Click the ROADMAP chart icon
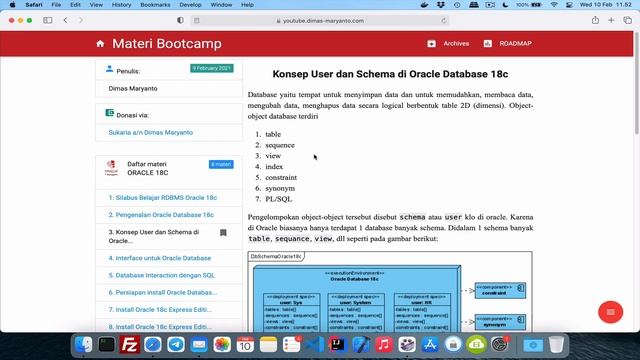This screenshot has height=360, width=640. point(487,43)
